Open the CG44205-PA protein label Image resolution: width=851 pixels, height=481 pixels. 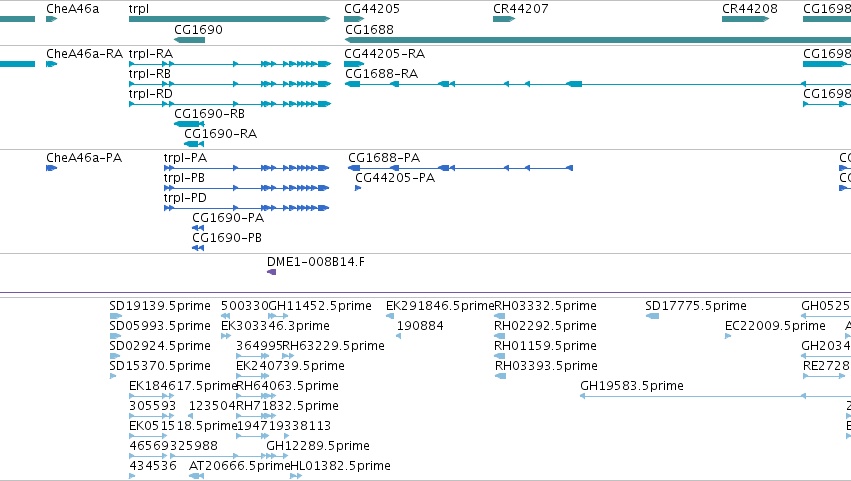pyautogui.click(x=395, y=178)
